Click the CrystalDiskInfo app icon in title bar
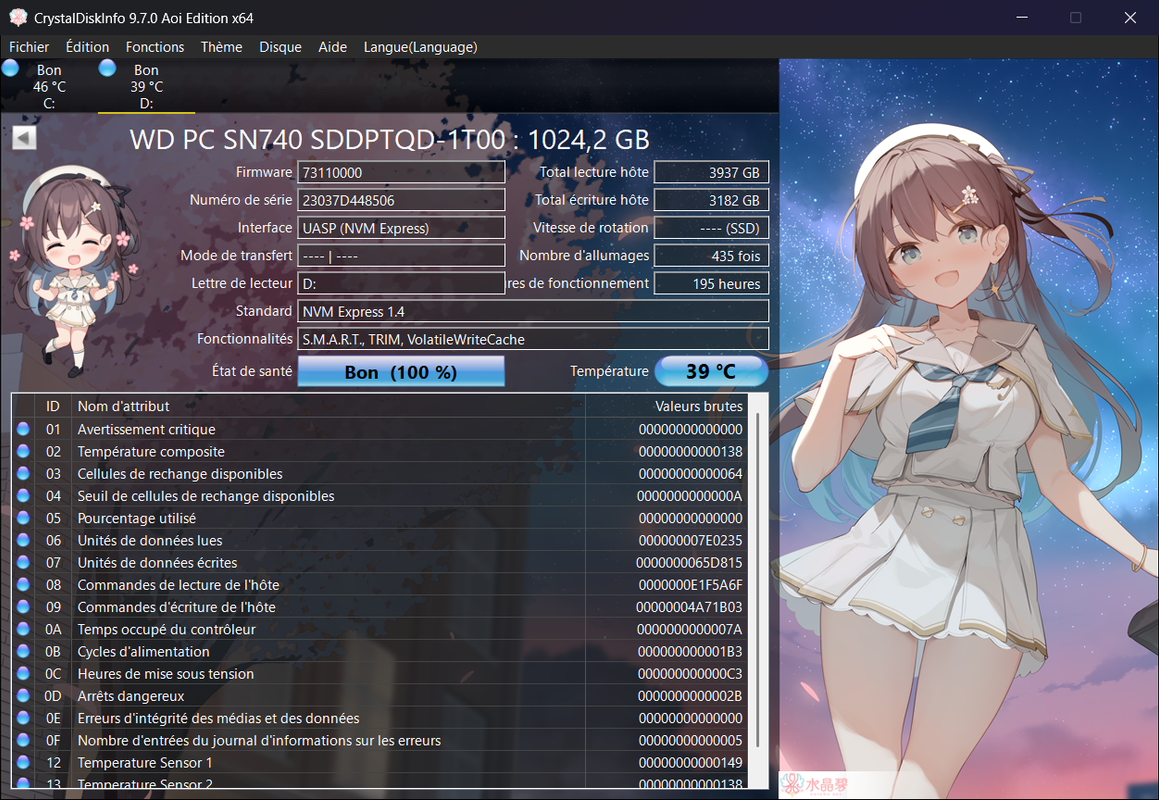The width and height of the screenshot is (1159, 800). tap(18, 17)
